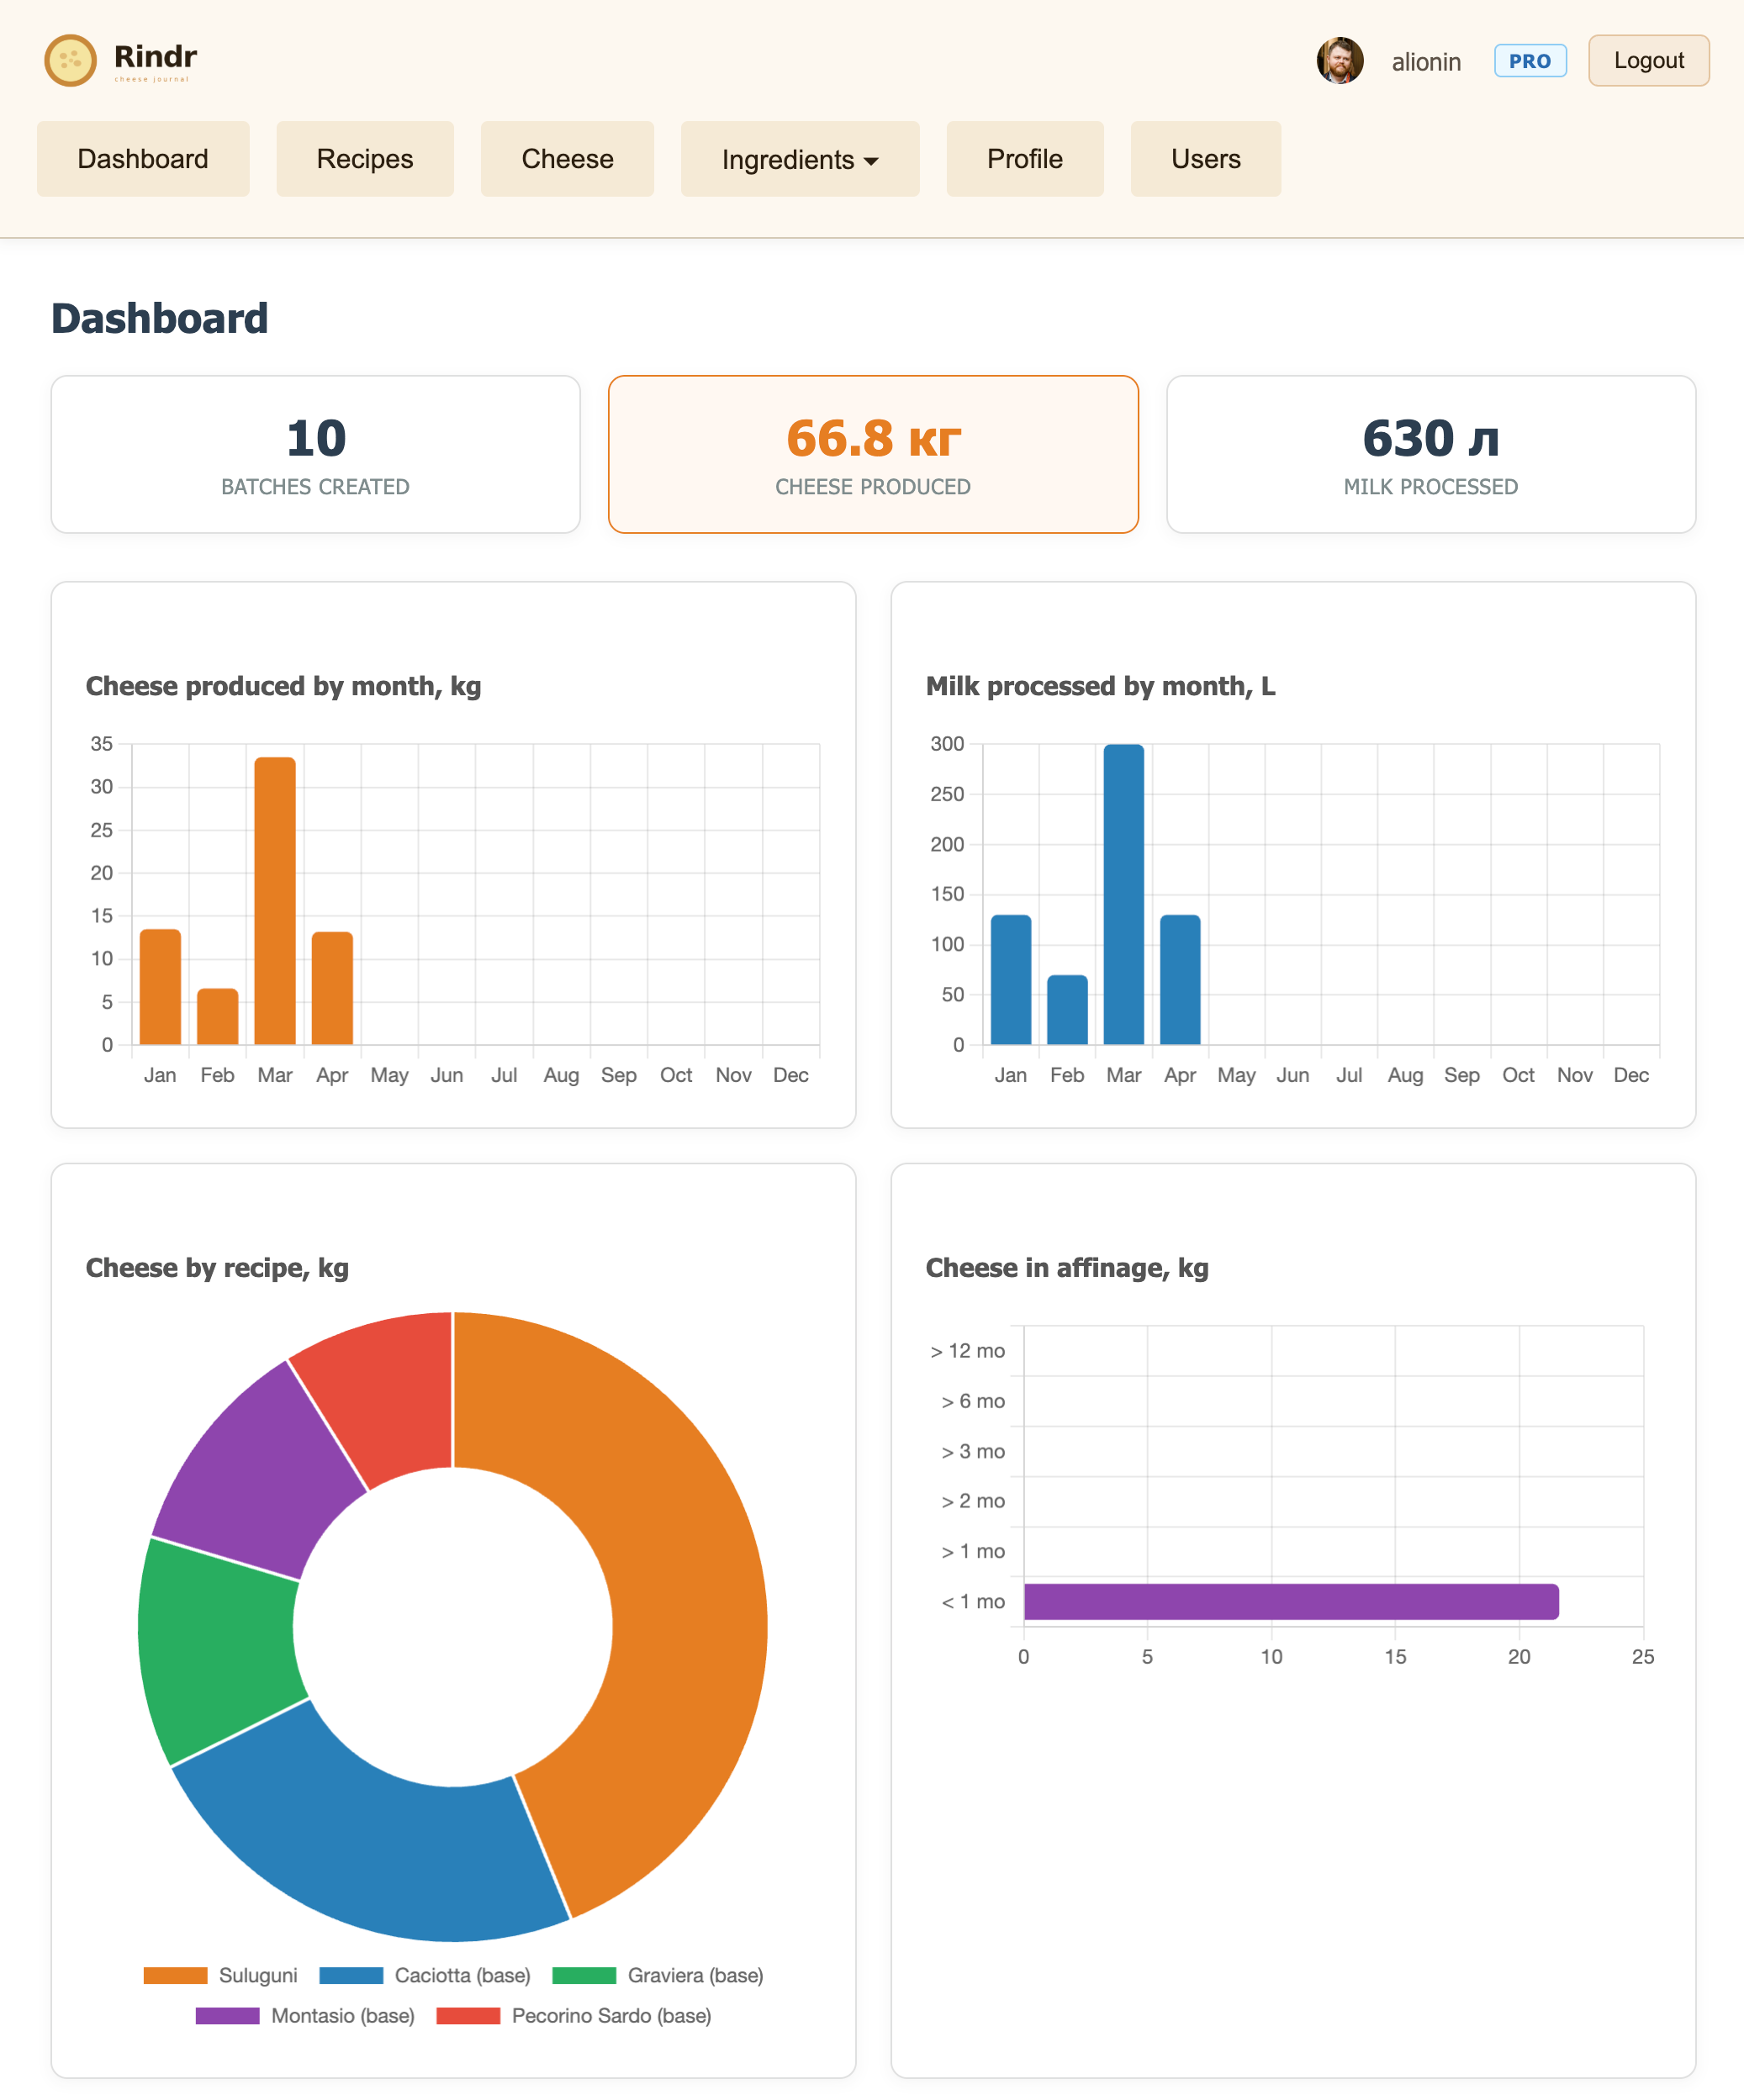Click the alionin profile avatar
This screenshot has height=2100, width=1744.
[1340, 60]
